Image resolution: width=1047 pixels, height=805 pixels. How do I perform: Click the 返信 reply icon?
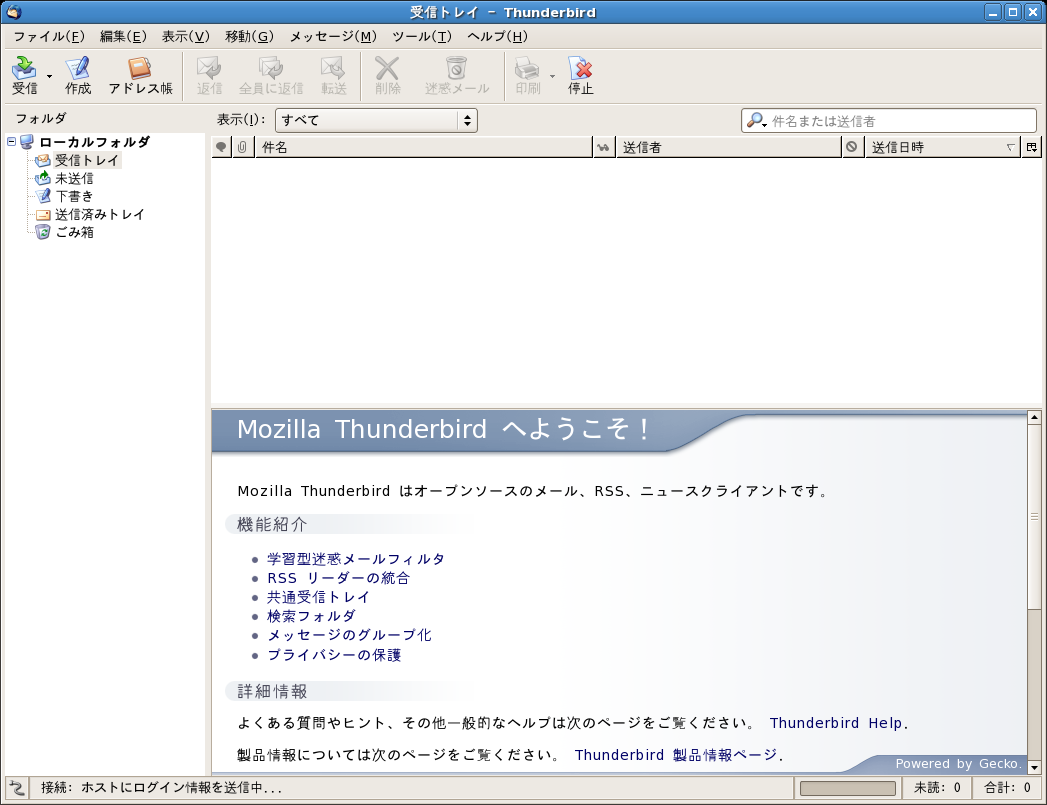[x=209, y=75]
